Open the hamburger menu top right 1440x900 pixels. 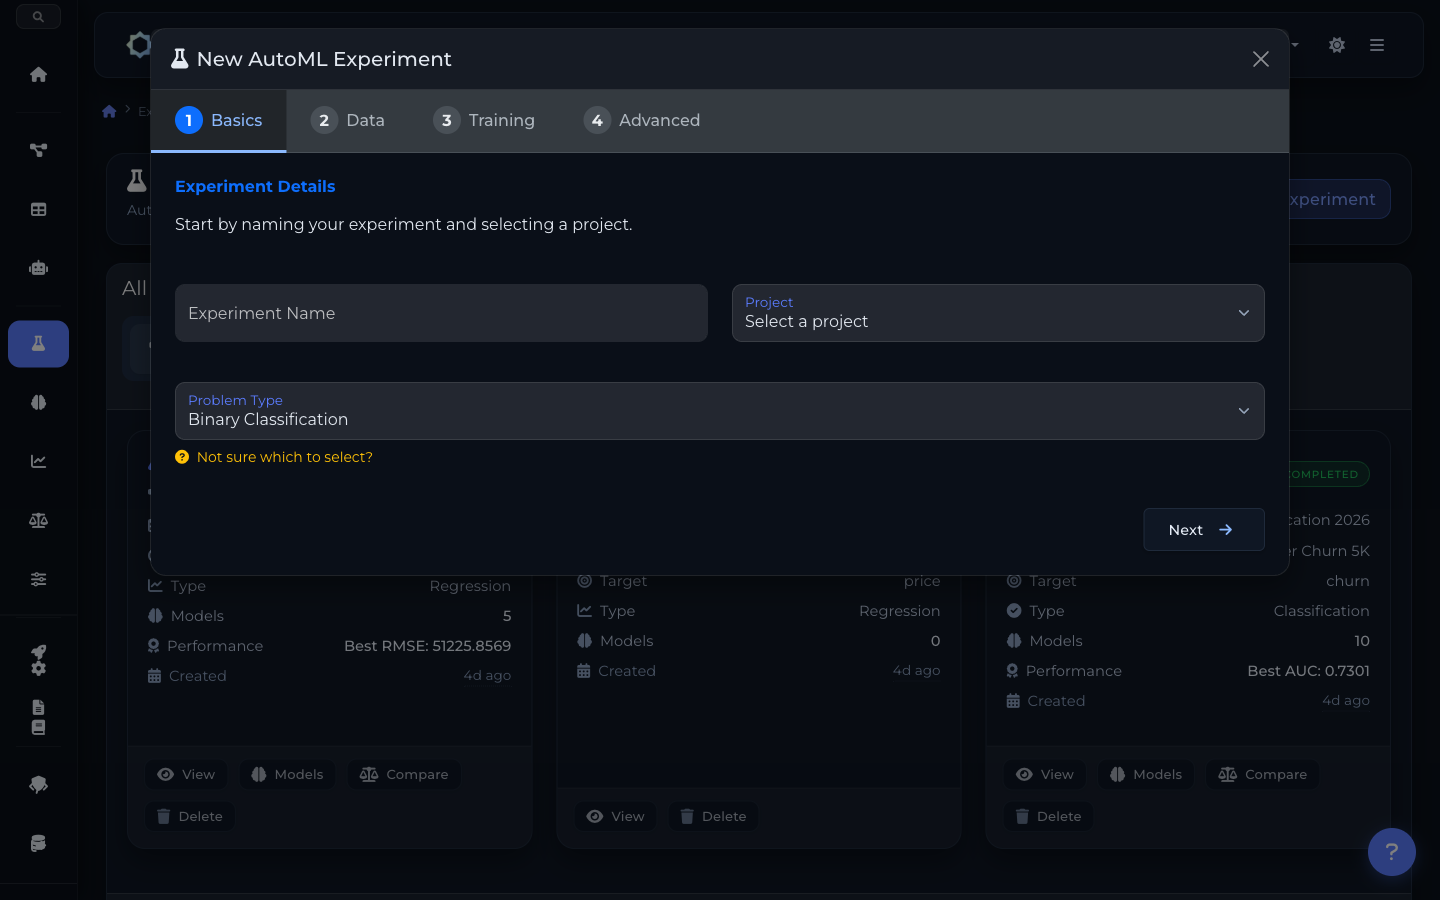point(1377,45)
